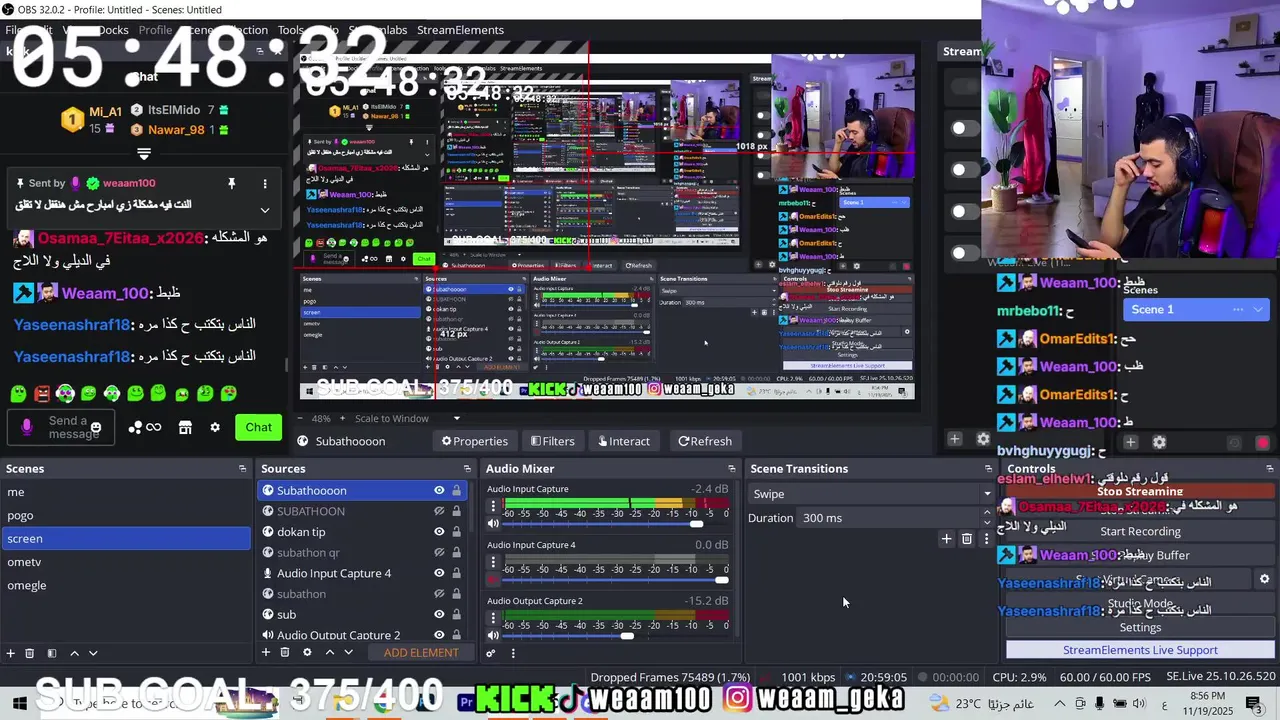Open the Tools menu

pyautogui.click(x=291, y=30)
